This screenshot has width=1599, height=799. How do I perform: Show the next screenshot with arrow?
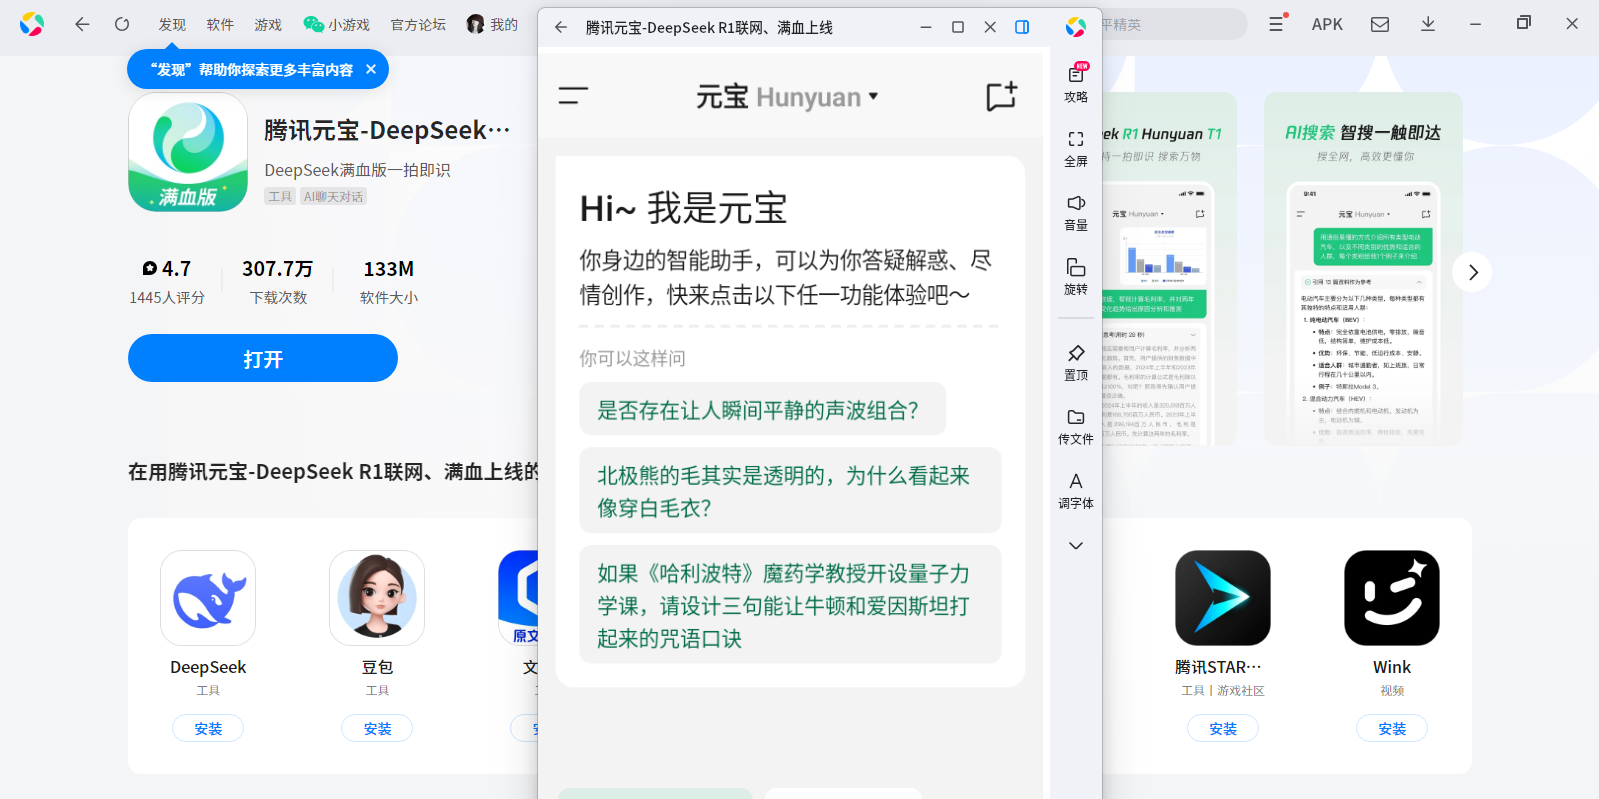click(1473, 272)
